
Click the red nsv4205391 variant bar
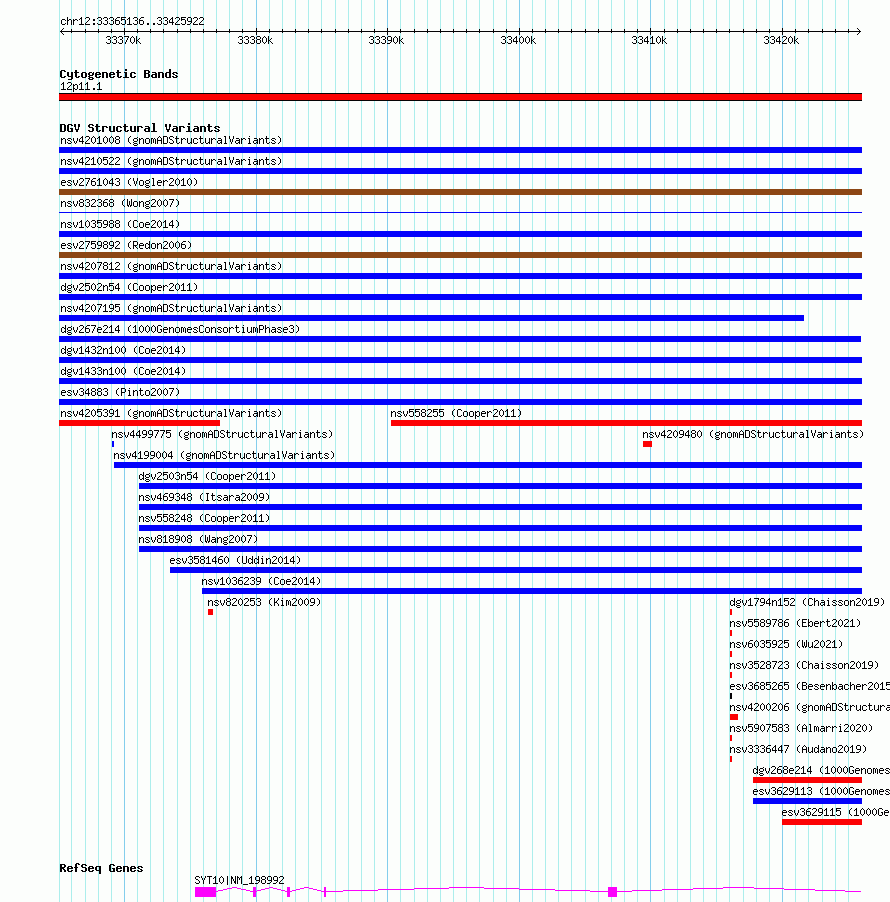point(139,423)
